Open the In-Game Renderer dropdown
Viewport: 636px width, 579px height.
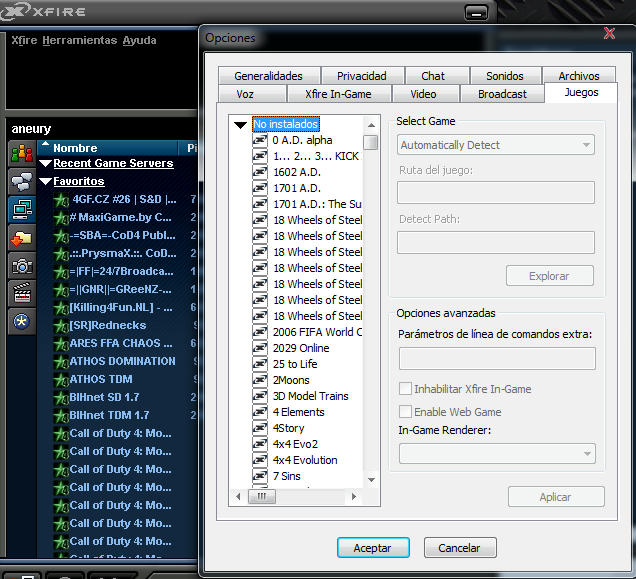click(497, 454)
